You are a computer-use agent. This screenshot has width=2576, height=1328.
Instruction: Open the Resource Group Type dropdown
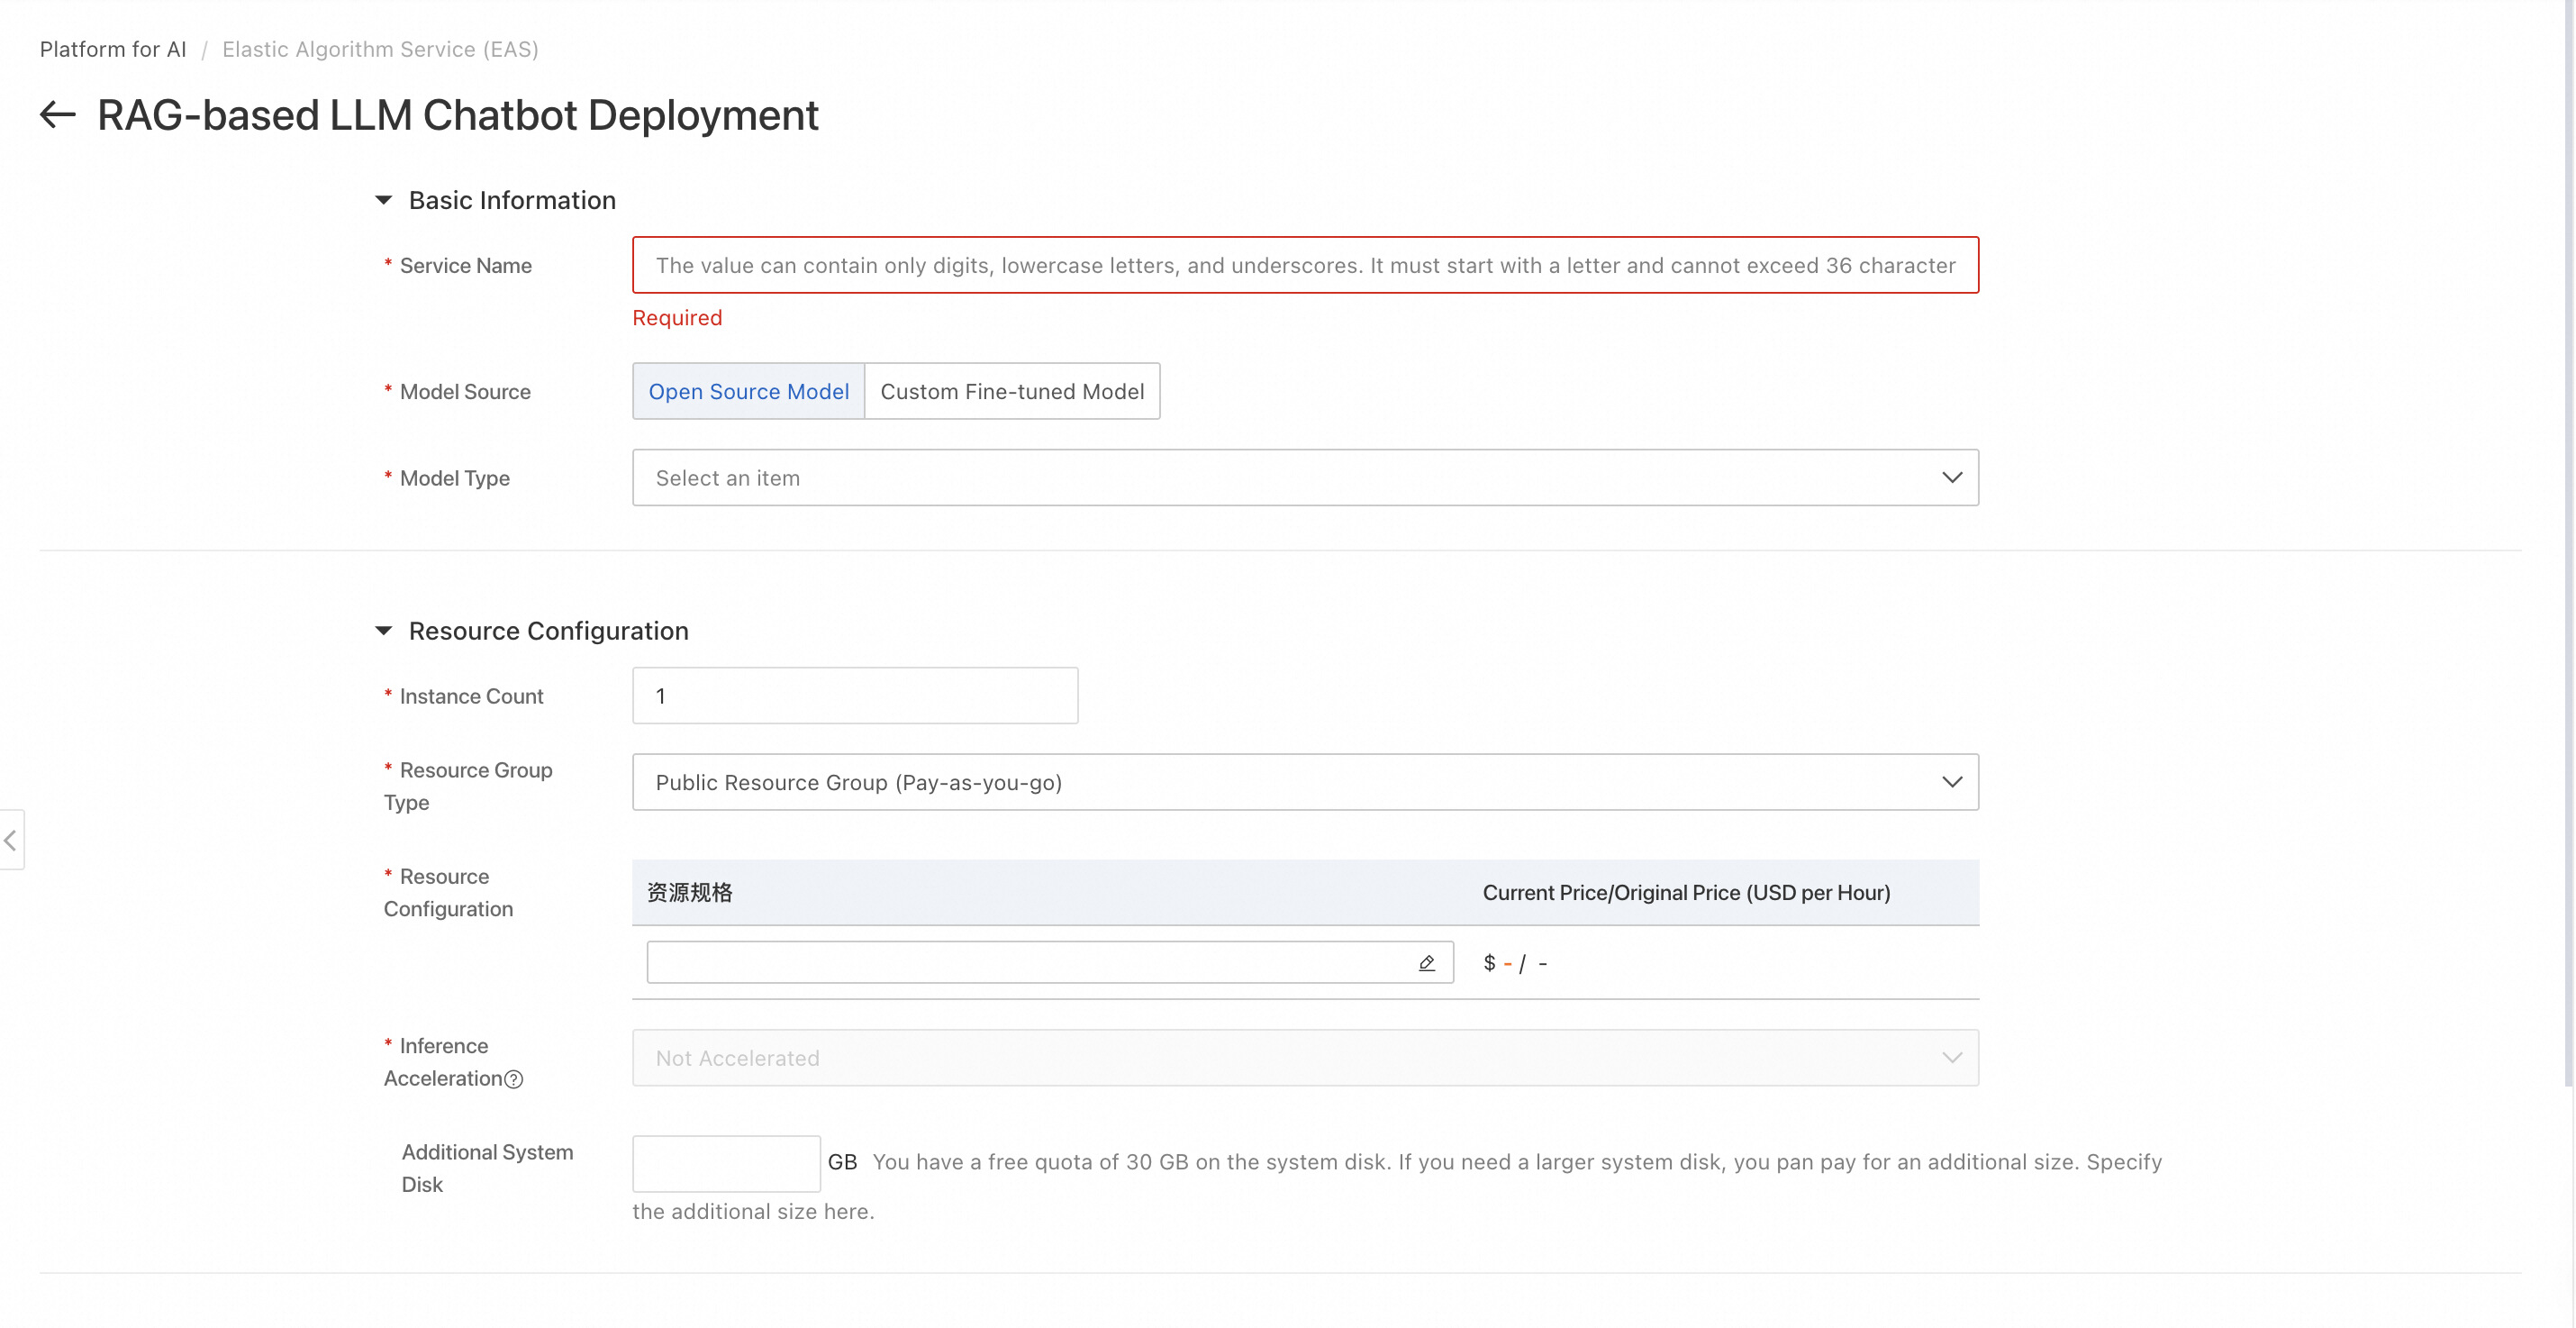pyautogui.click(x=1290, y=782)
